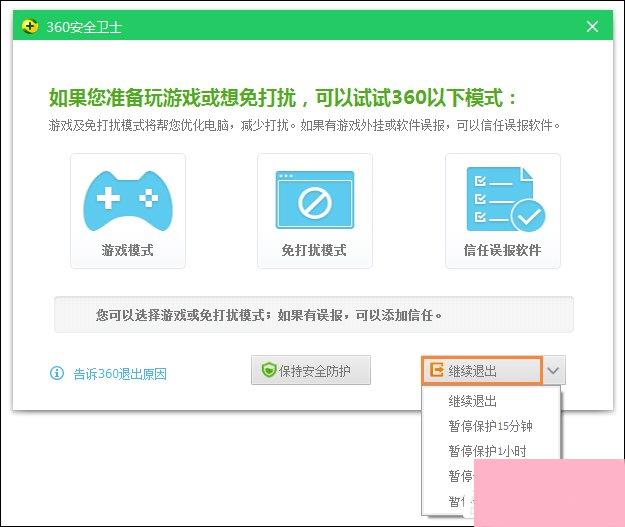Open the 告诉360退出原因 link

point(120,374)
